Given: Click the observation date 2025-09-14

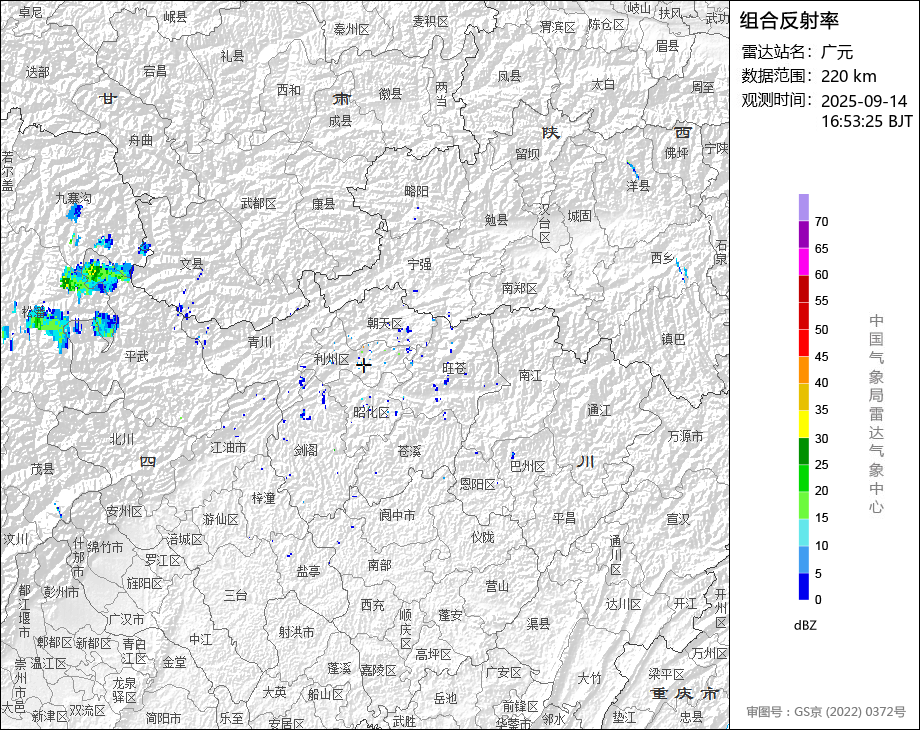Looking at the screenshot, I should tap(864, 101).
